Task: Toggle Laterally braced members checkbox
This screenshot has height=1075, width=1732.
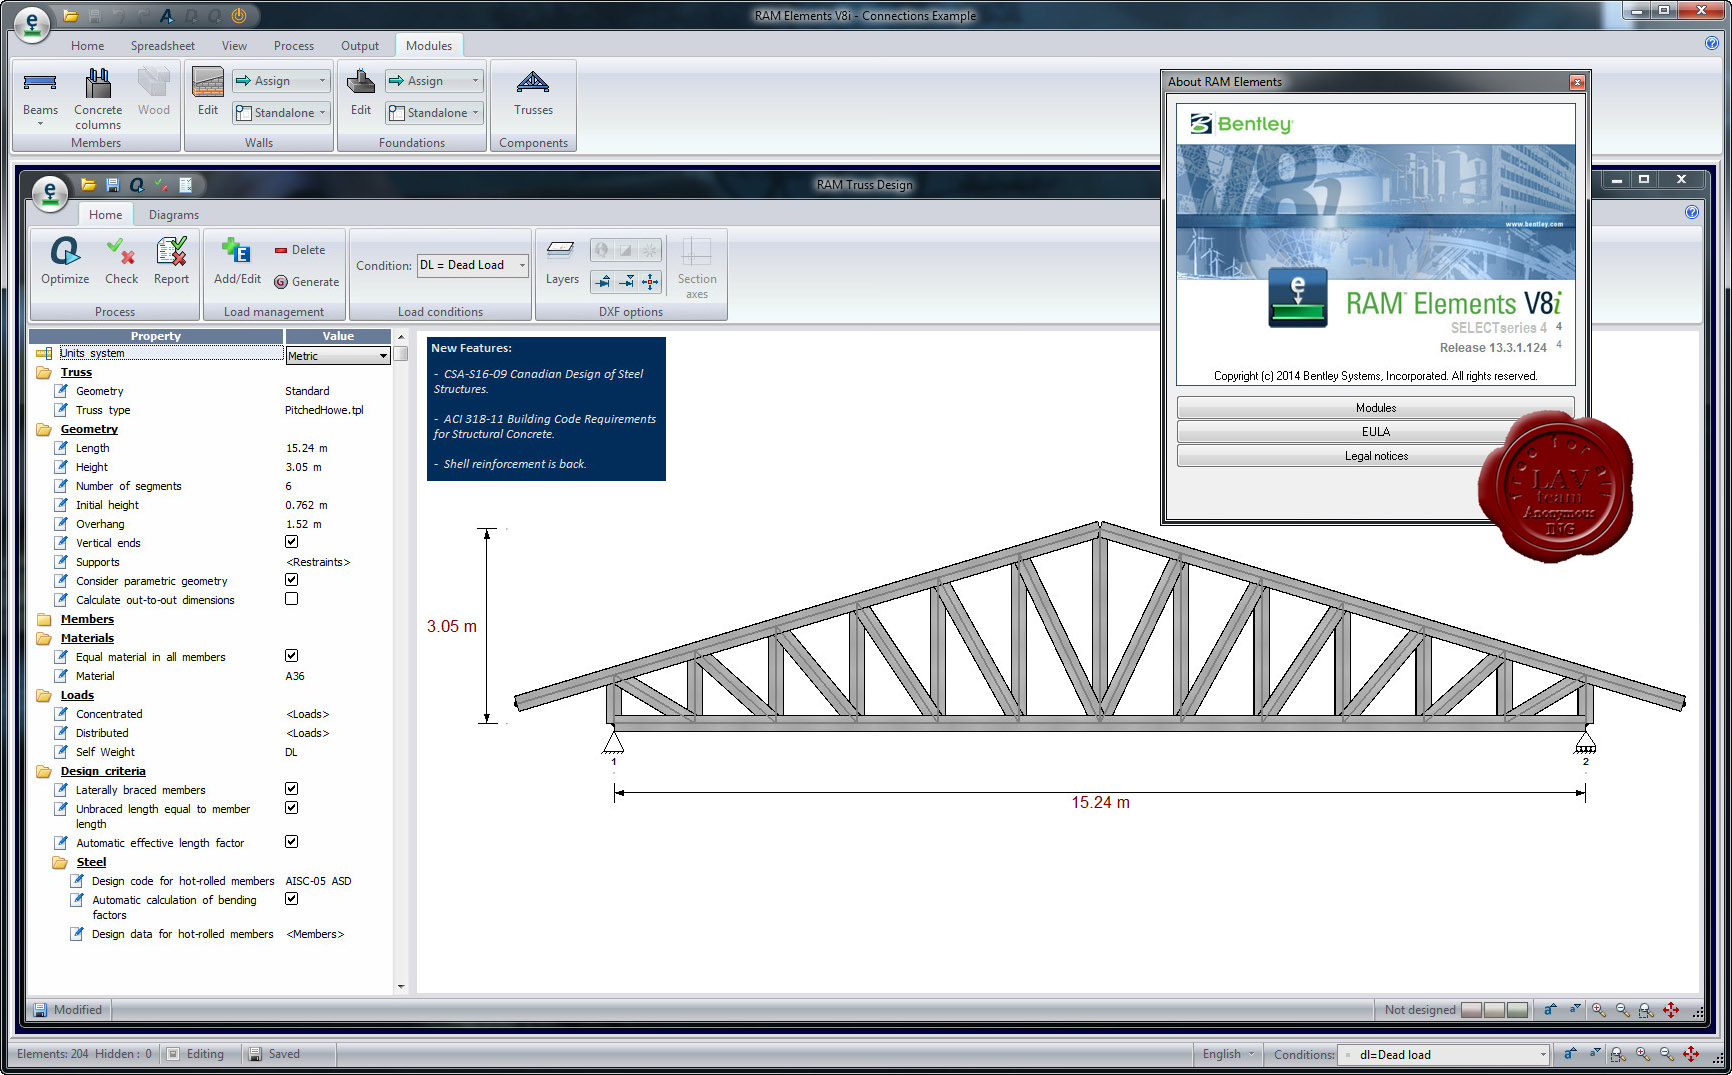Action: (x=291, y=789)
